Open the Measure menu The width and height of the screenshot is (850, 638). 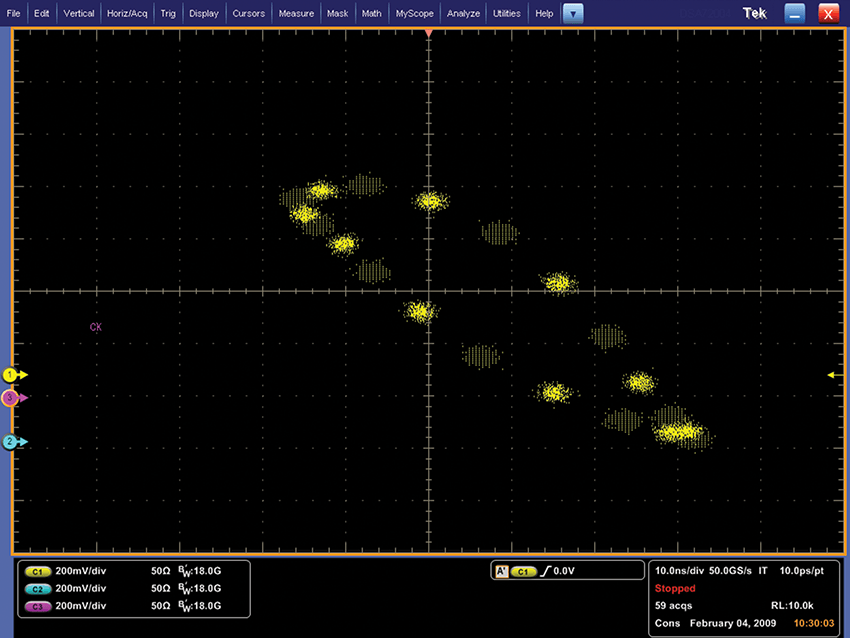pos(296,14)
